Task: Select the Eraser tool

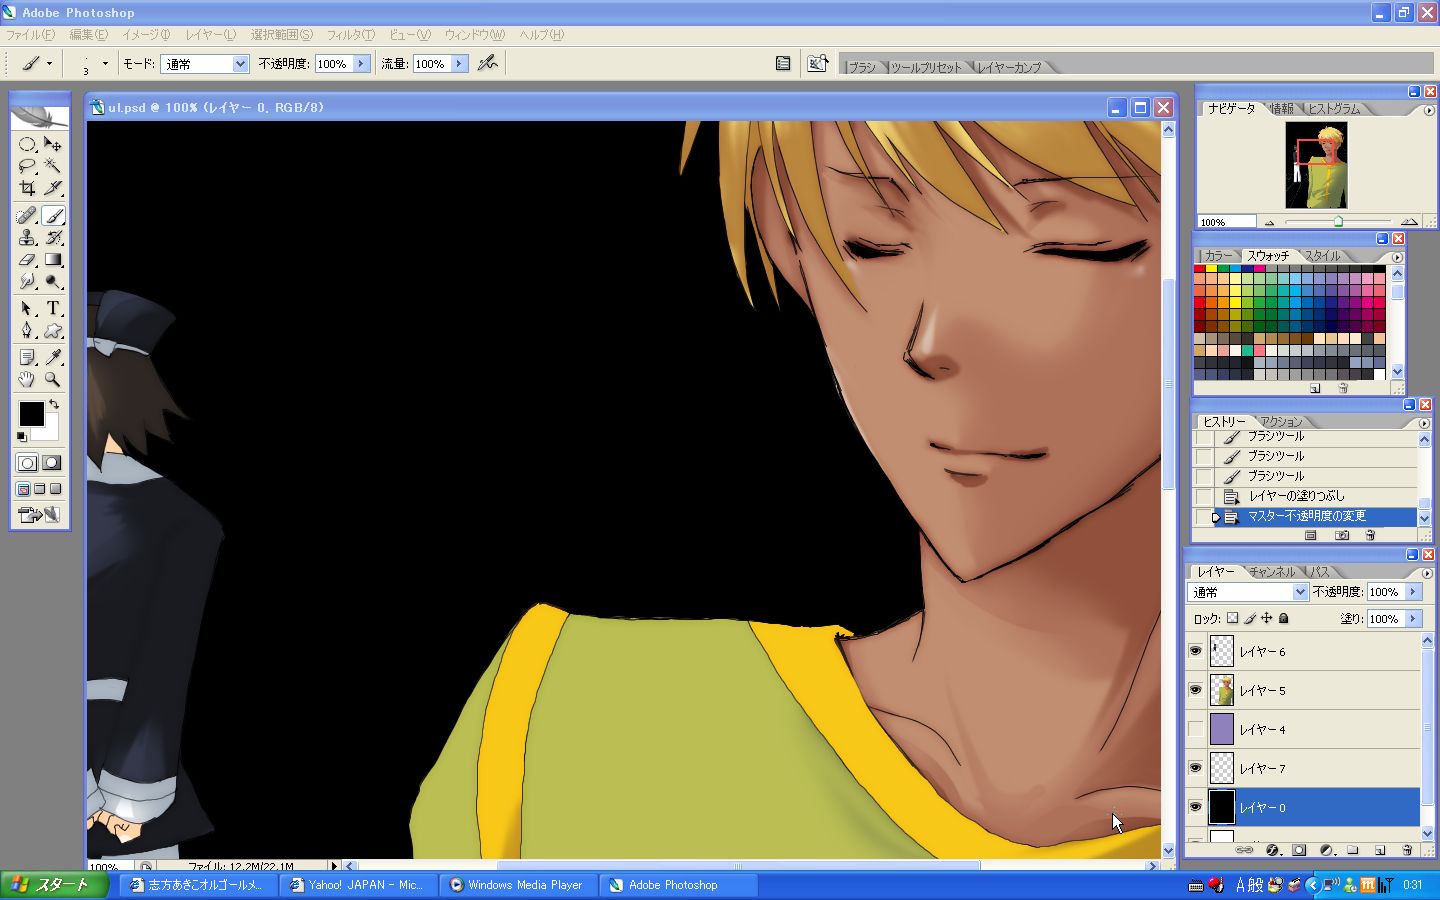Action: (27, 259)
